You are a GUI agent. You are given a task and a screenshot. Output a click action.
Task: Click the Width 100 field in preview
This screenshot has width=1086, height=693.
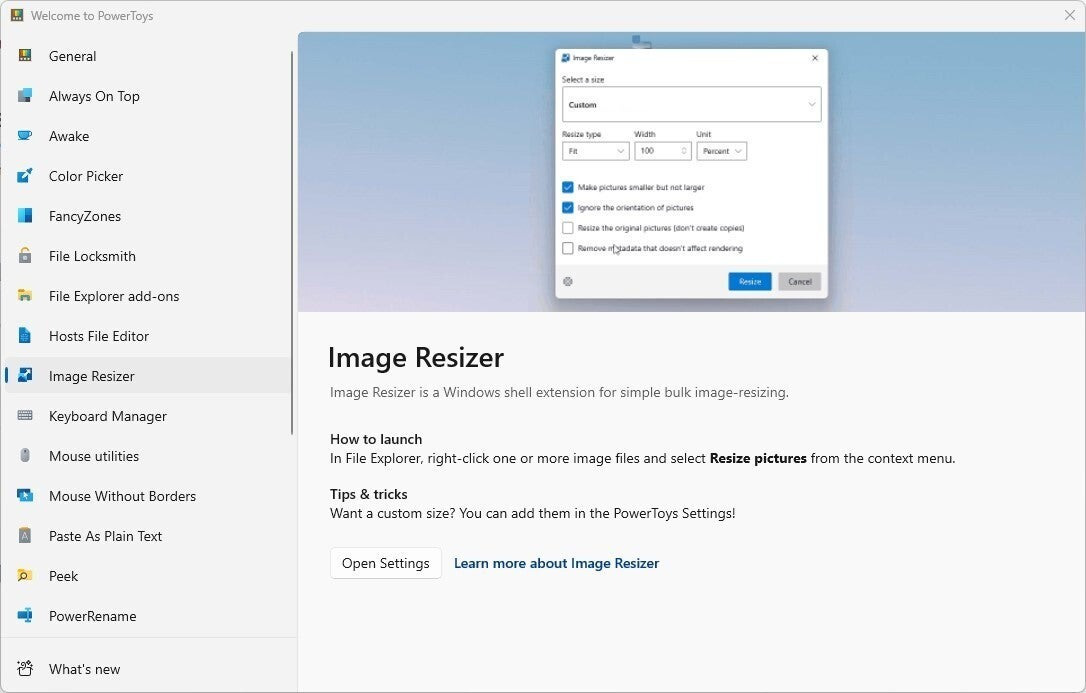663,151
